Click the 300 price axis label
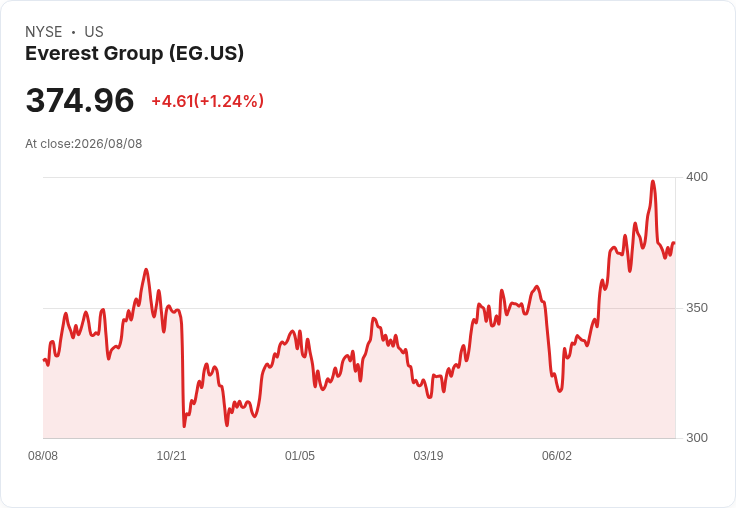This screenshot has height=508, width=736. 697,438
